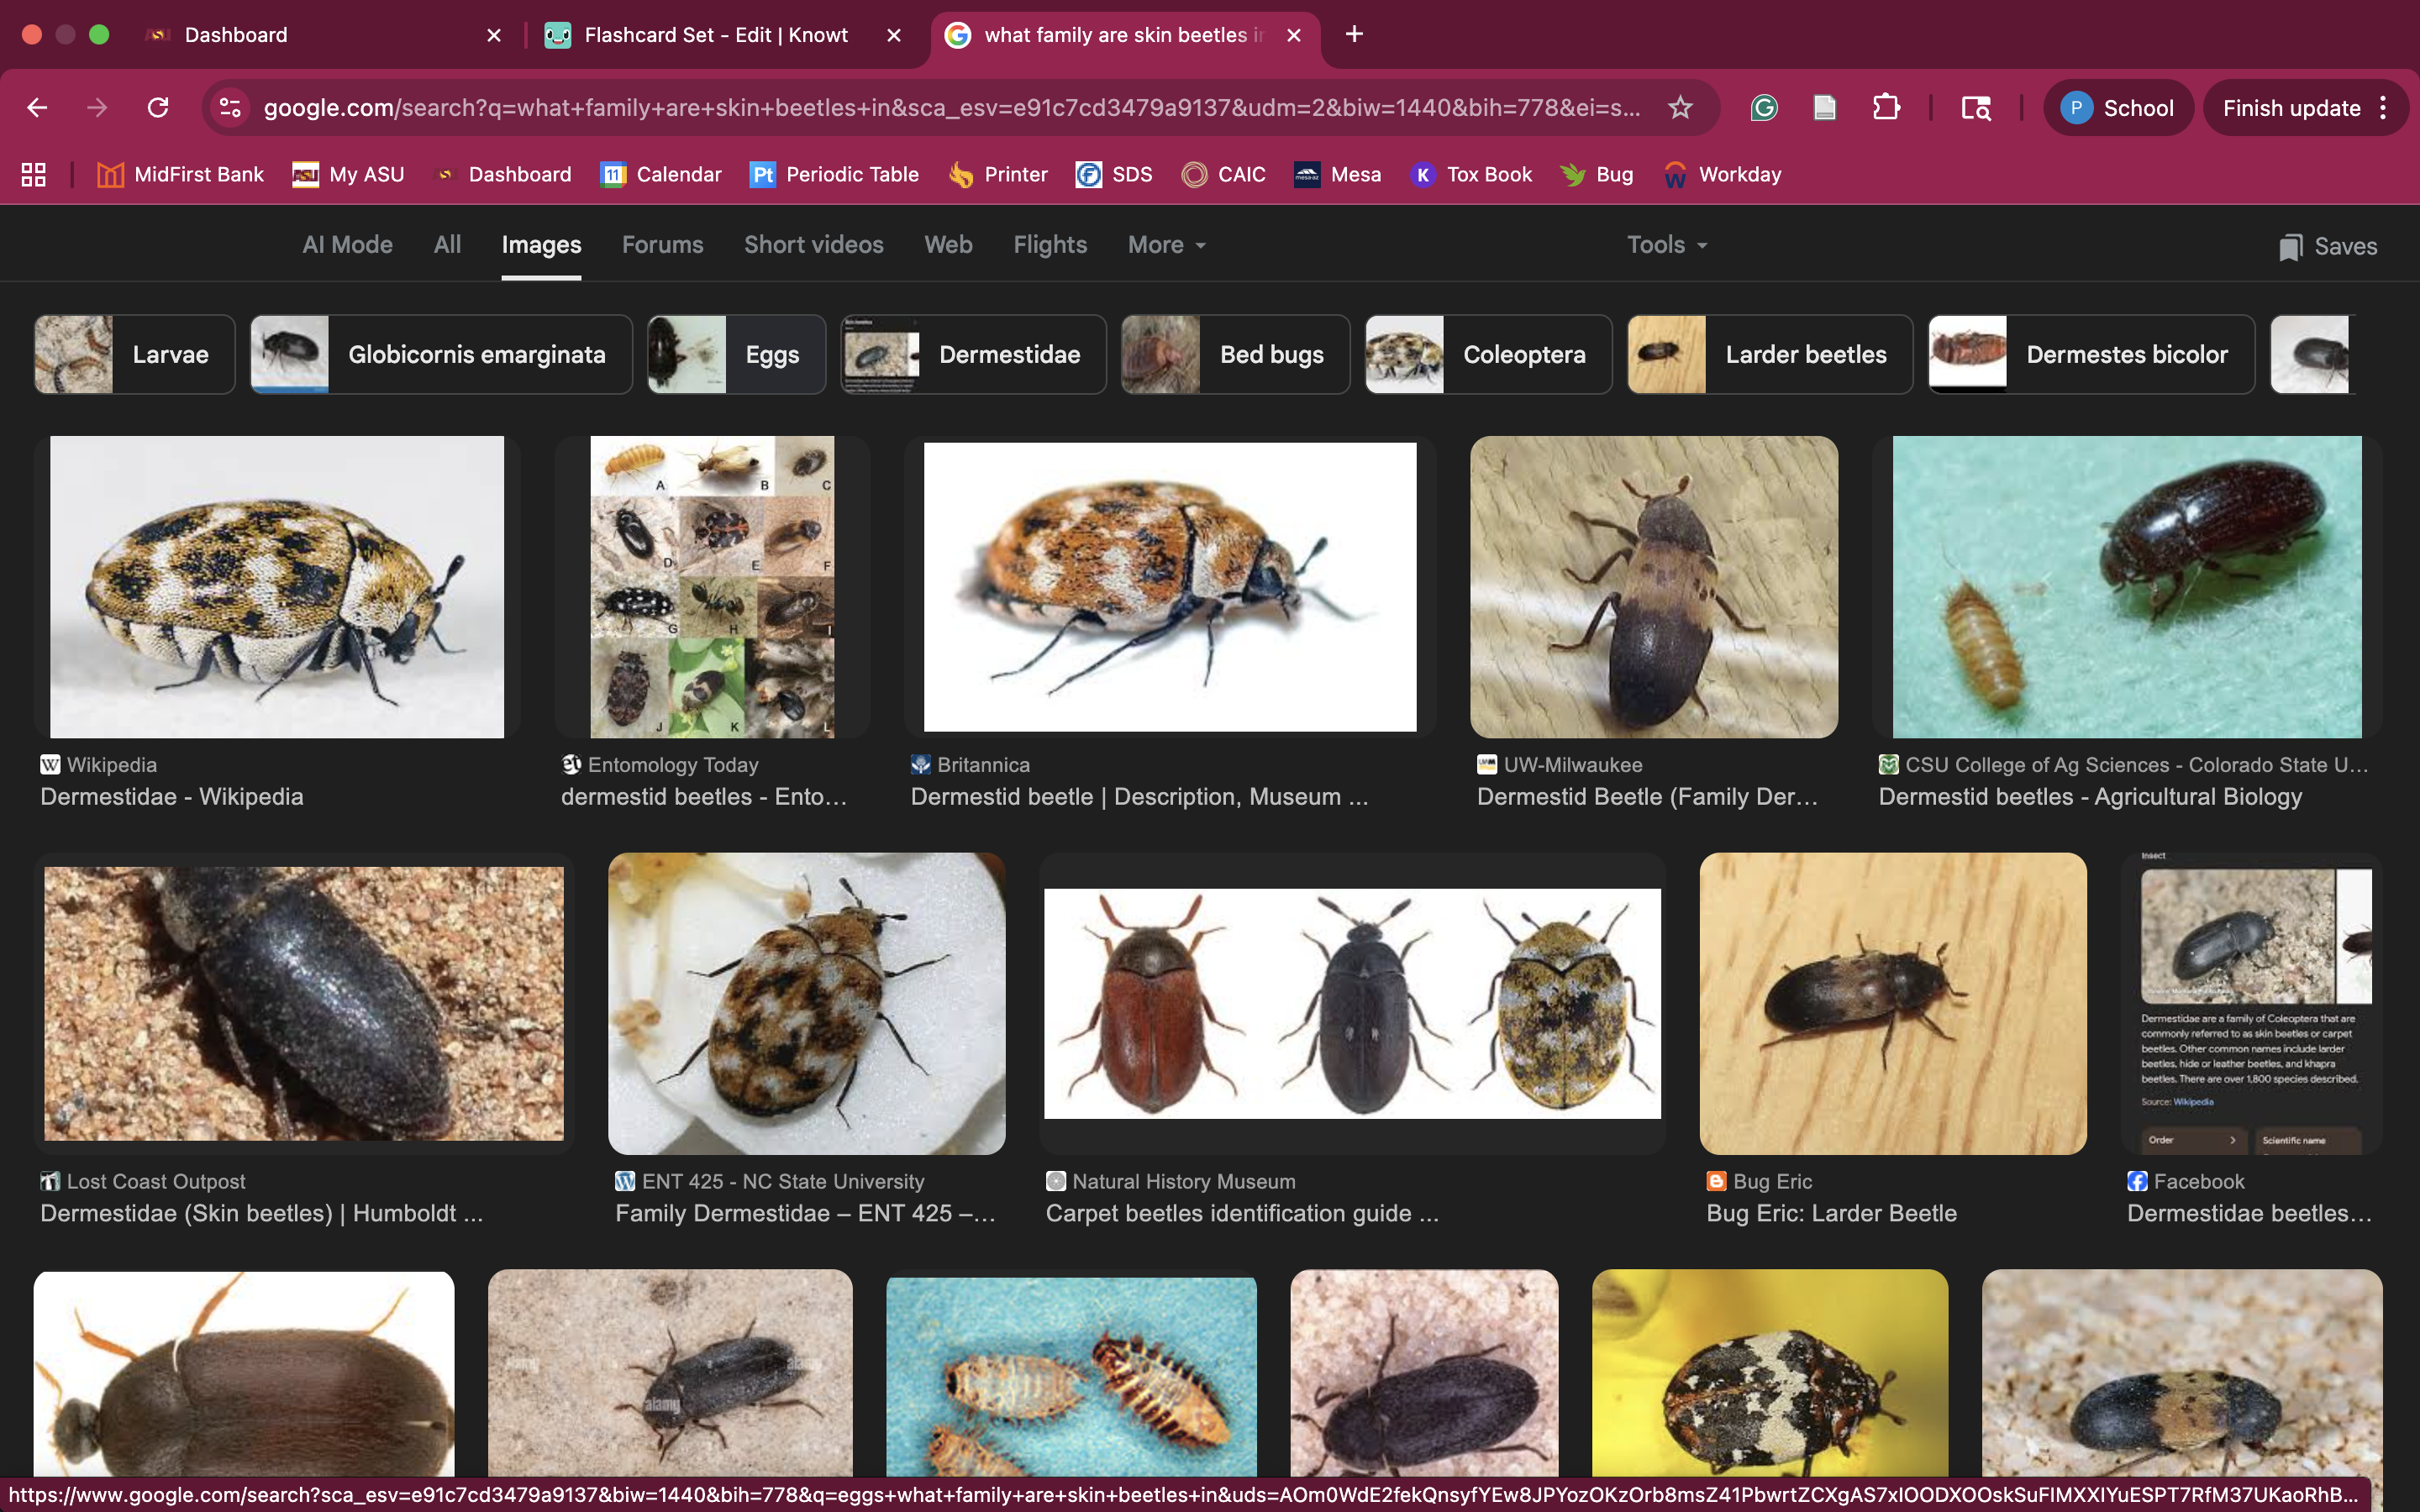Open the apps grid bookmark icon
Image resolution: width=2420 pixels, height=1512 pixels.
click(x=34, y=175)
